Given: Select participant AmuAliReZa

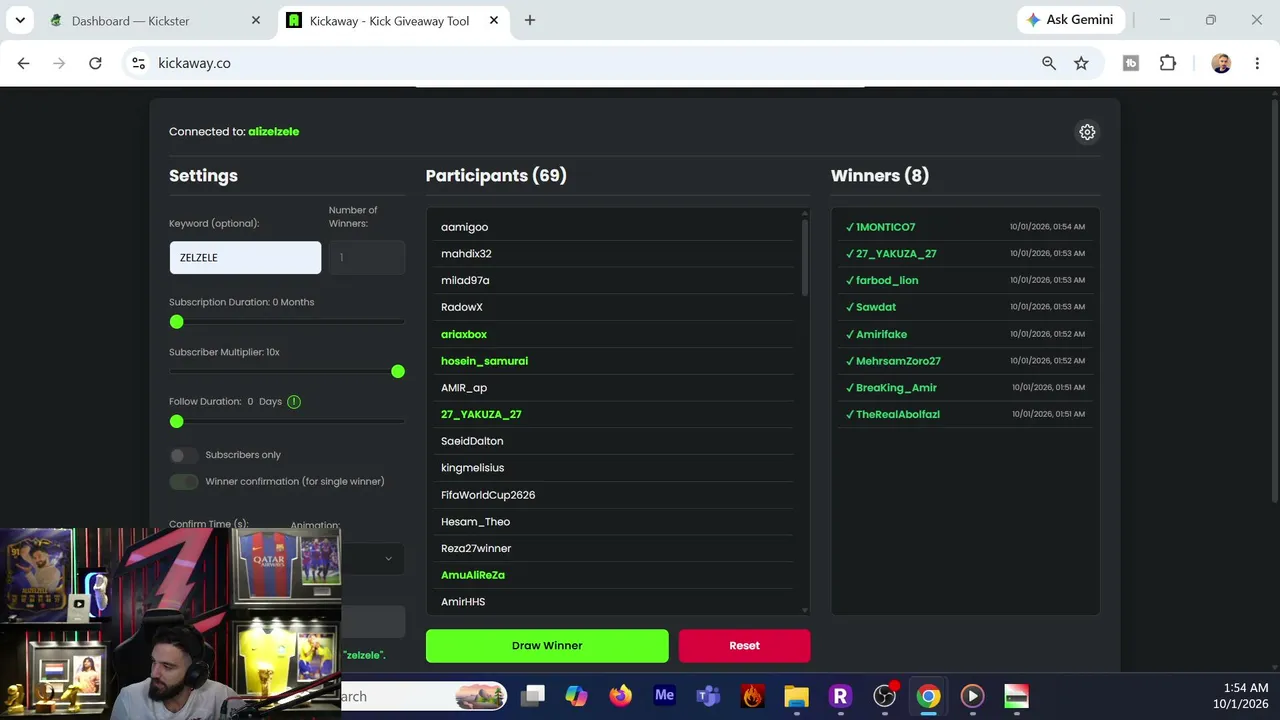Looking at the screenshot, I should (x=473, y=575).
